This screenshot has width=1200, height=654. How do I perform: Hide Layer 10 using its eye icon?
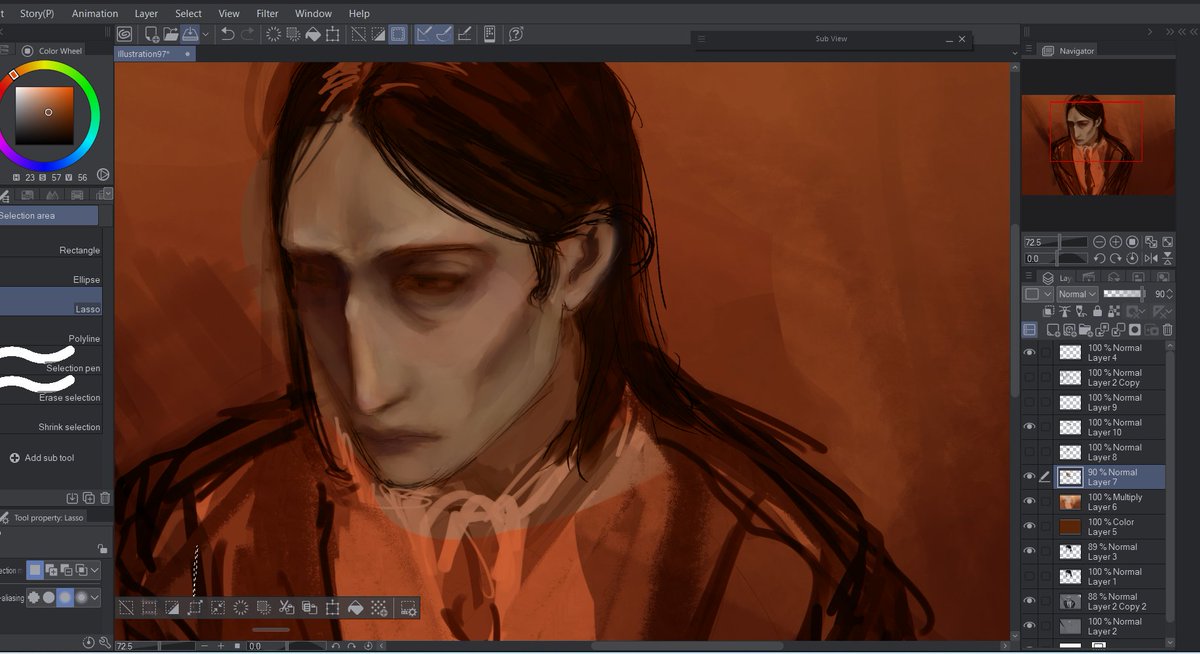coord(1030,427)
